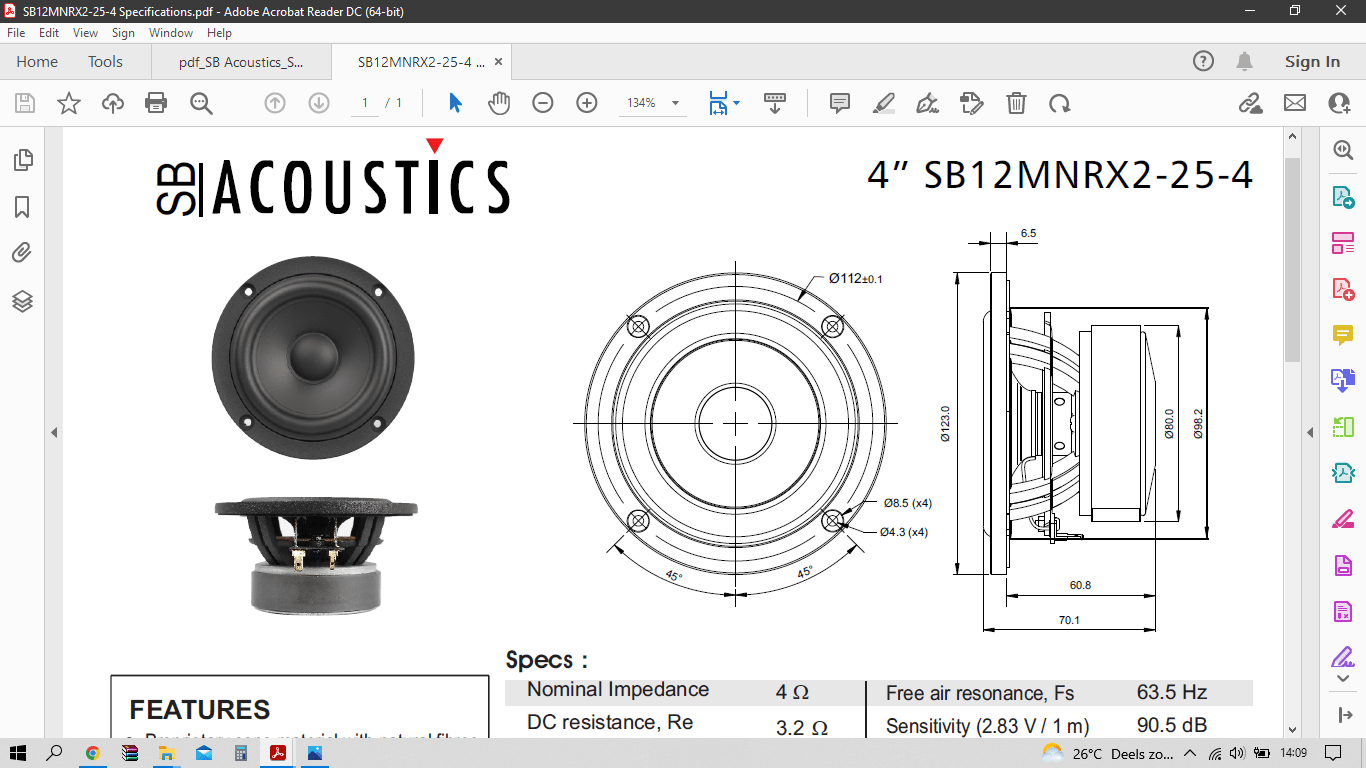The image size is (1366, 768).
Task: Switch to the Home tab
Action: pos(37,62)
